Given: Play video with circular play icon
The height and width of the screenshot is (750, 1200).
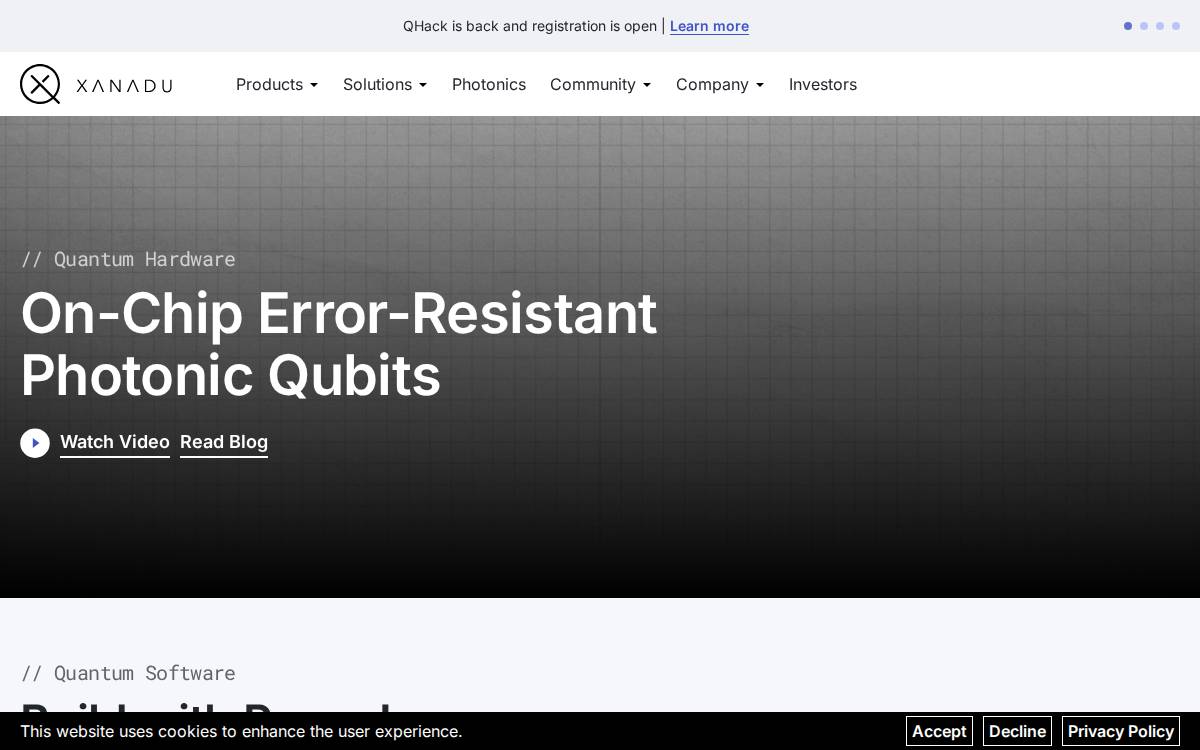Looking at the screenshot, I should [35, 443].
